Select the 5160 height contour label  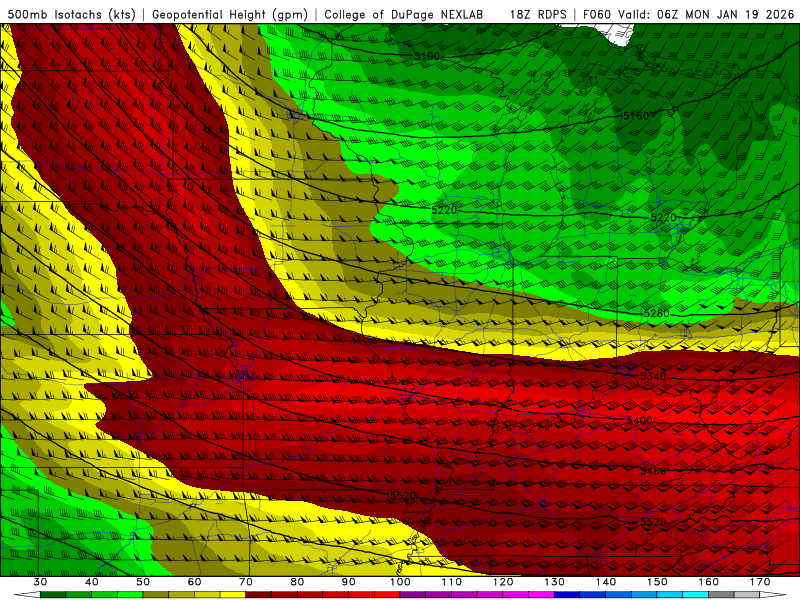[x=636, y=116]
